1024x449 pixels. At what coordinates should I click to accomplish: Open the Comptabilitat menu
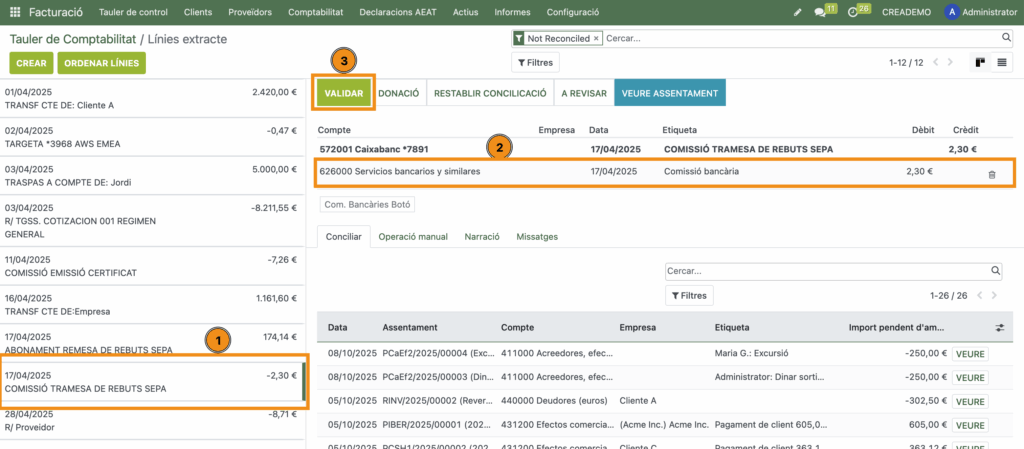(315, 12)
